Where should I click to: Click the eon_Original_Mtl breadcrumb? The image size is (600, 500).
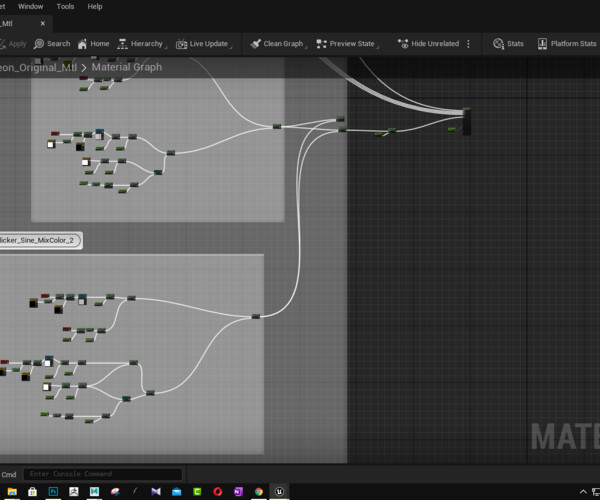coord(38,67)
